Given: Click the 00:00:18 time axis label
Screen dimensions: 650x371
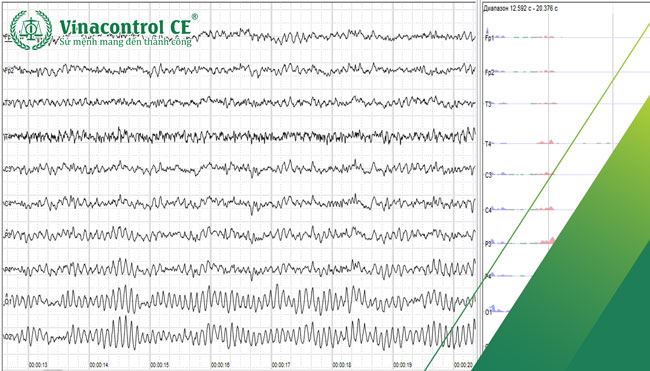Looking at the screenshot, I should [342, 365].
